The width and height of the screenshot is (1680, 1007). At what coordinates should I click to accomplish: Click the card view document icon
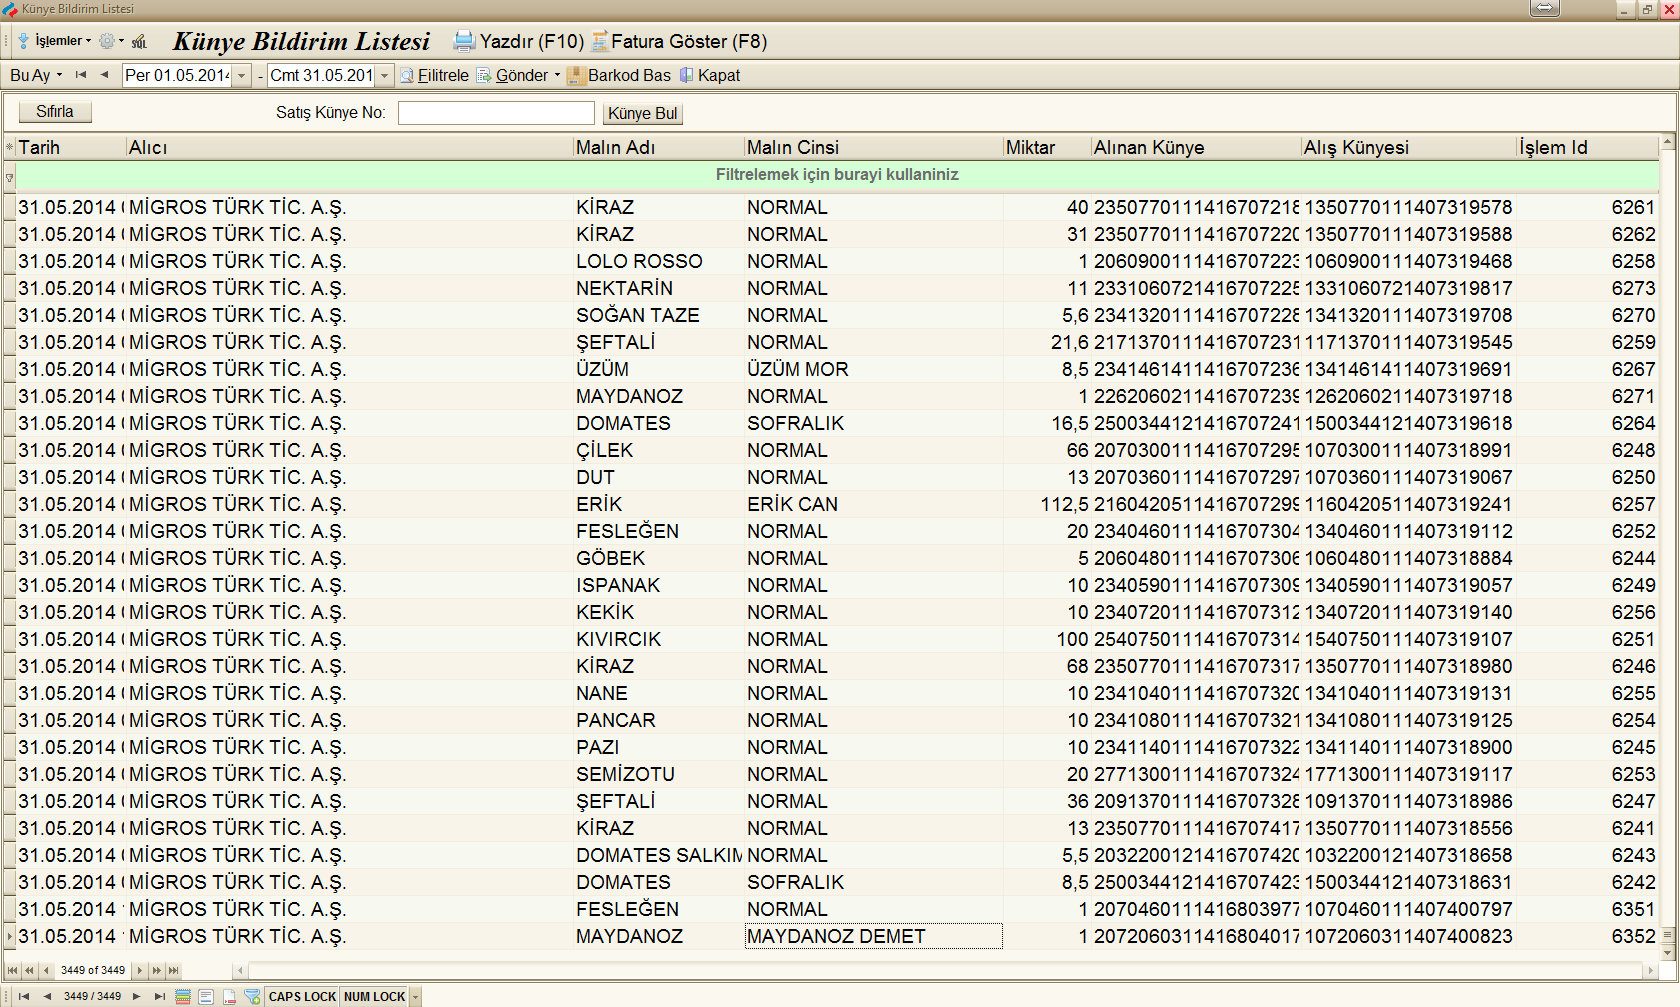pyautogui.click(x=206, y=996)
